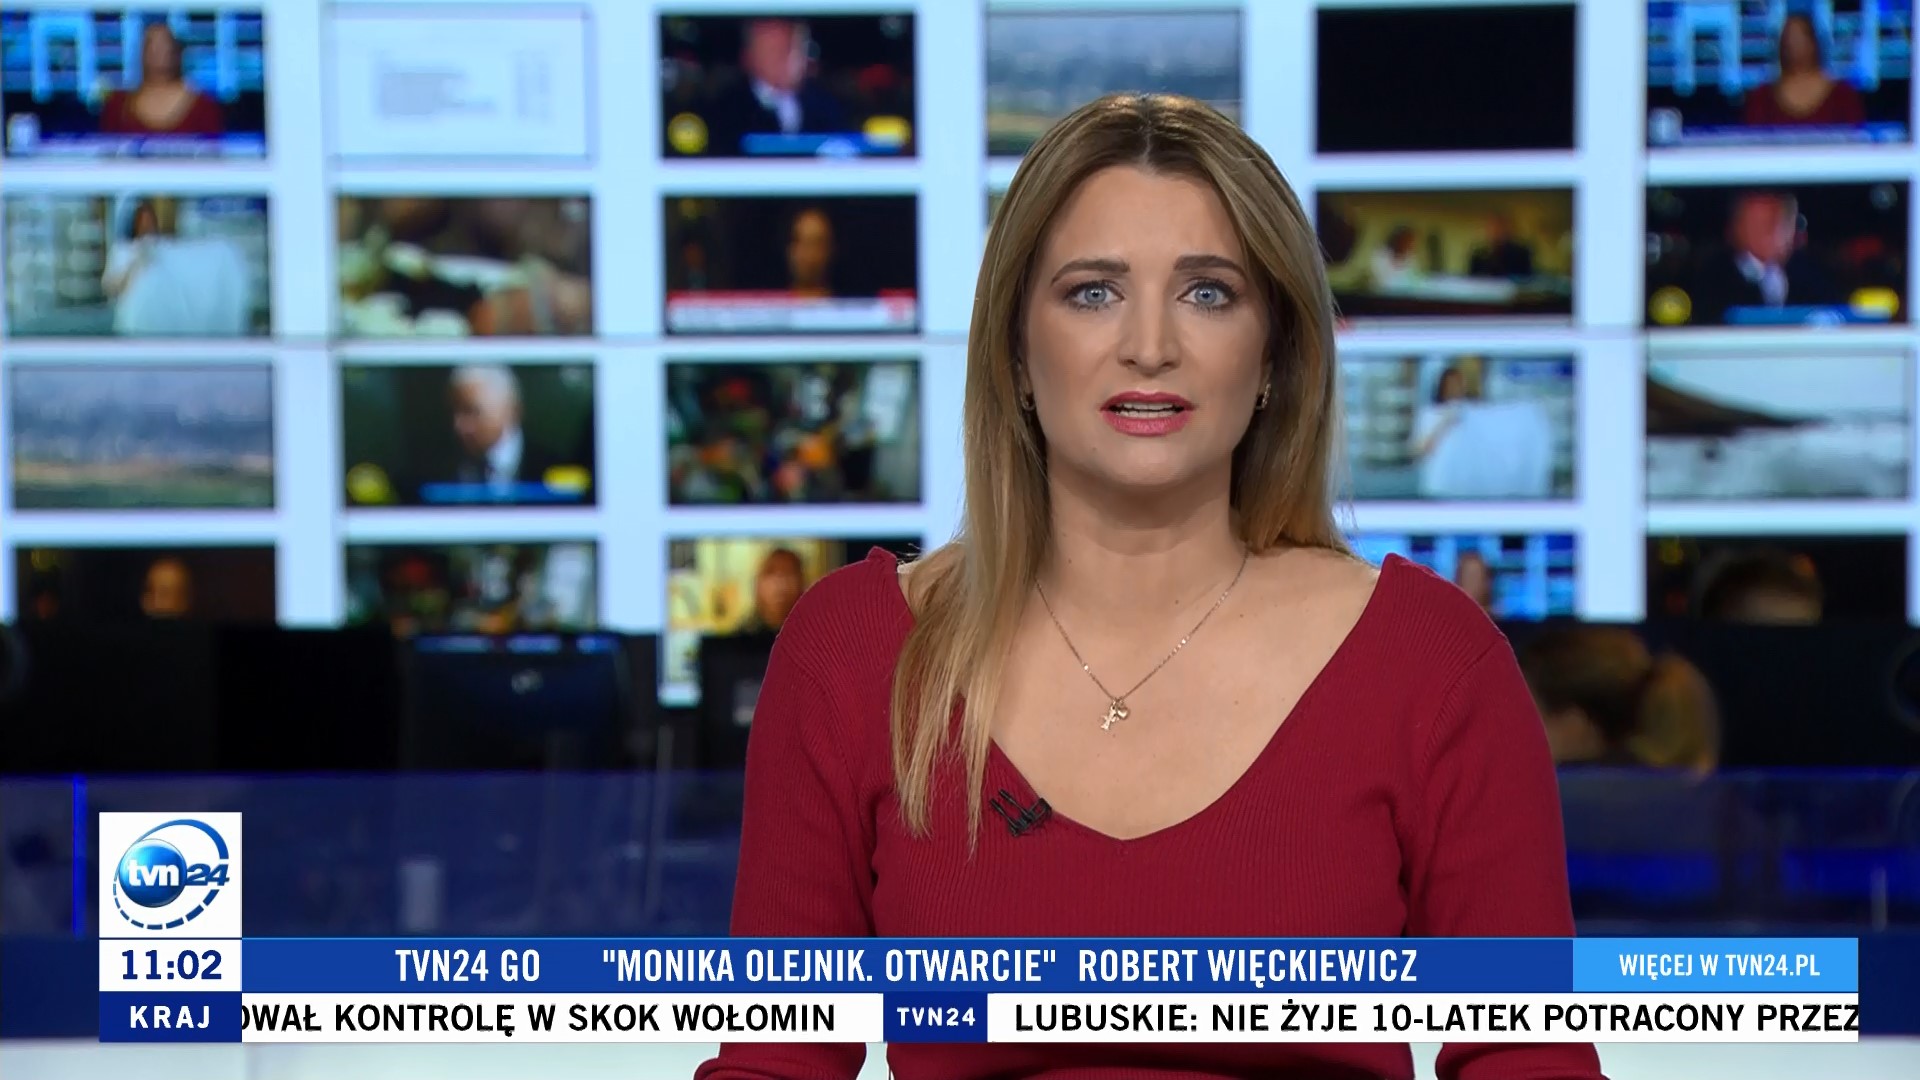Click the KRAJ category label
1920x1080 pixels.
[x=170, y=1017]
